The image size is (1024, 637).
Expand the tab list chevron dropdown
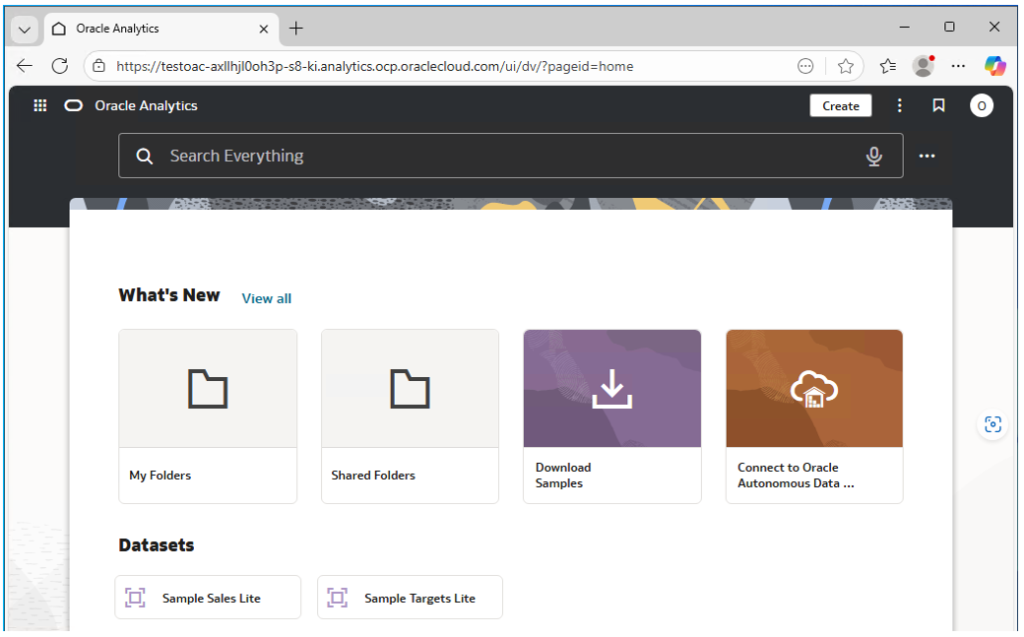coord(24,29)
